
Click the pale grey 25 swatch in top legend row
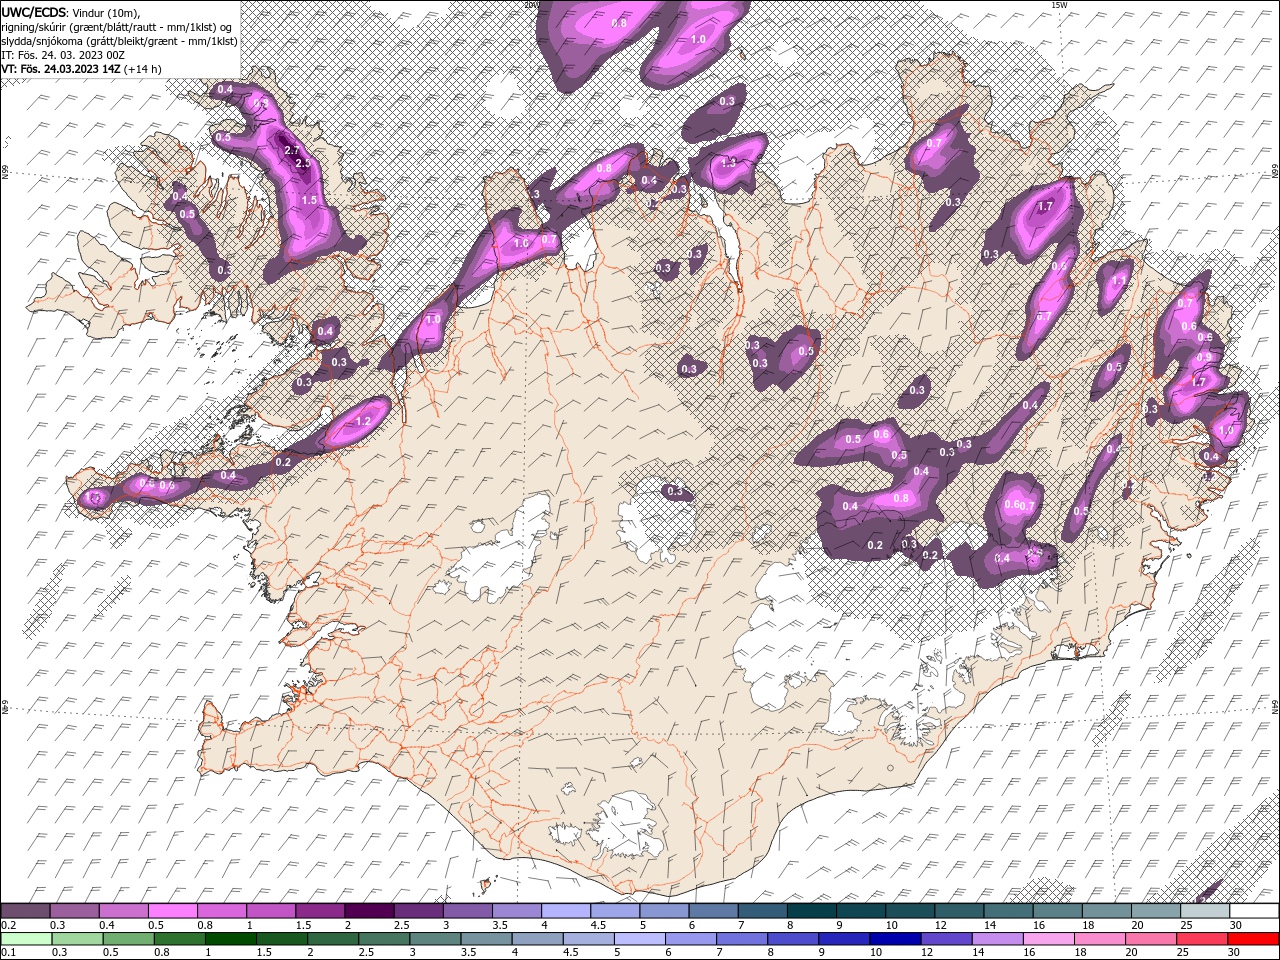pyautogui.click(x=1204, y=911)
